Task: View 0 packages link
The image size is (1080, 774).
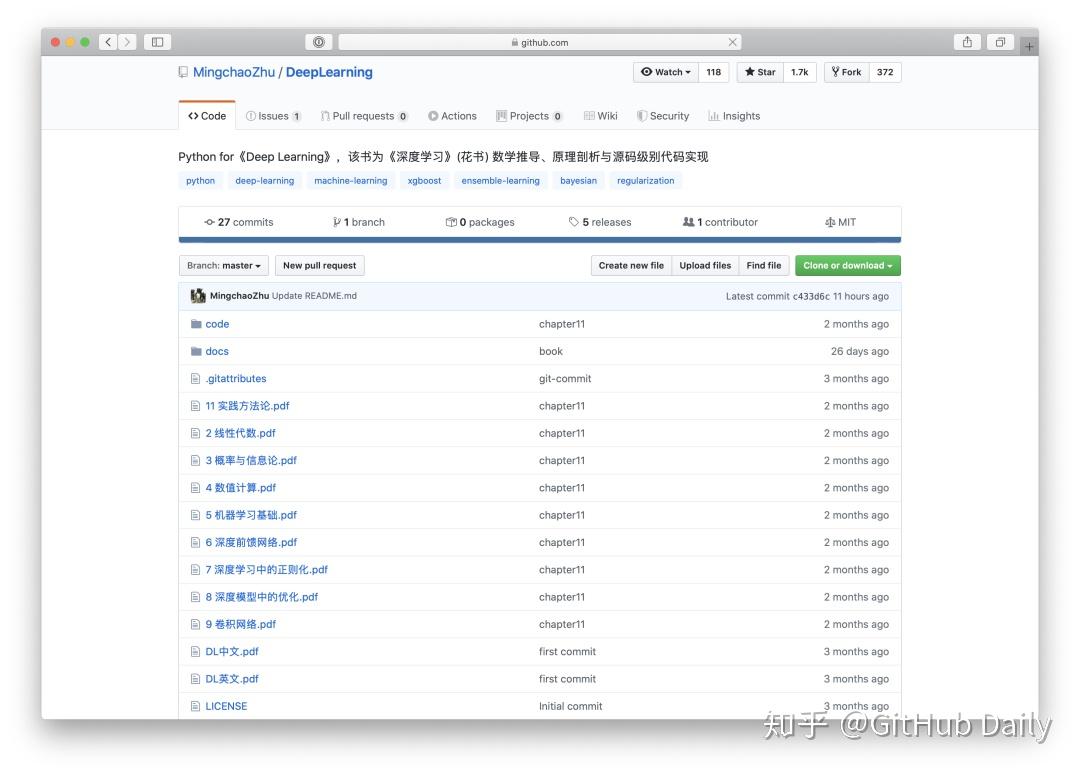Action: tap(480, 222)
